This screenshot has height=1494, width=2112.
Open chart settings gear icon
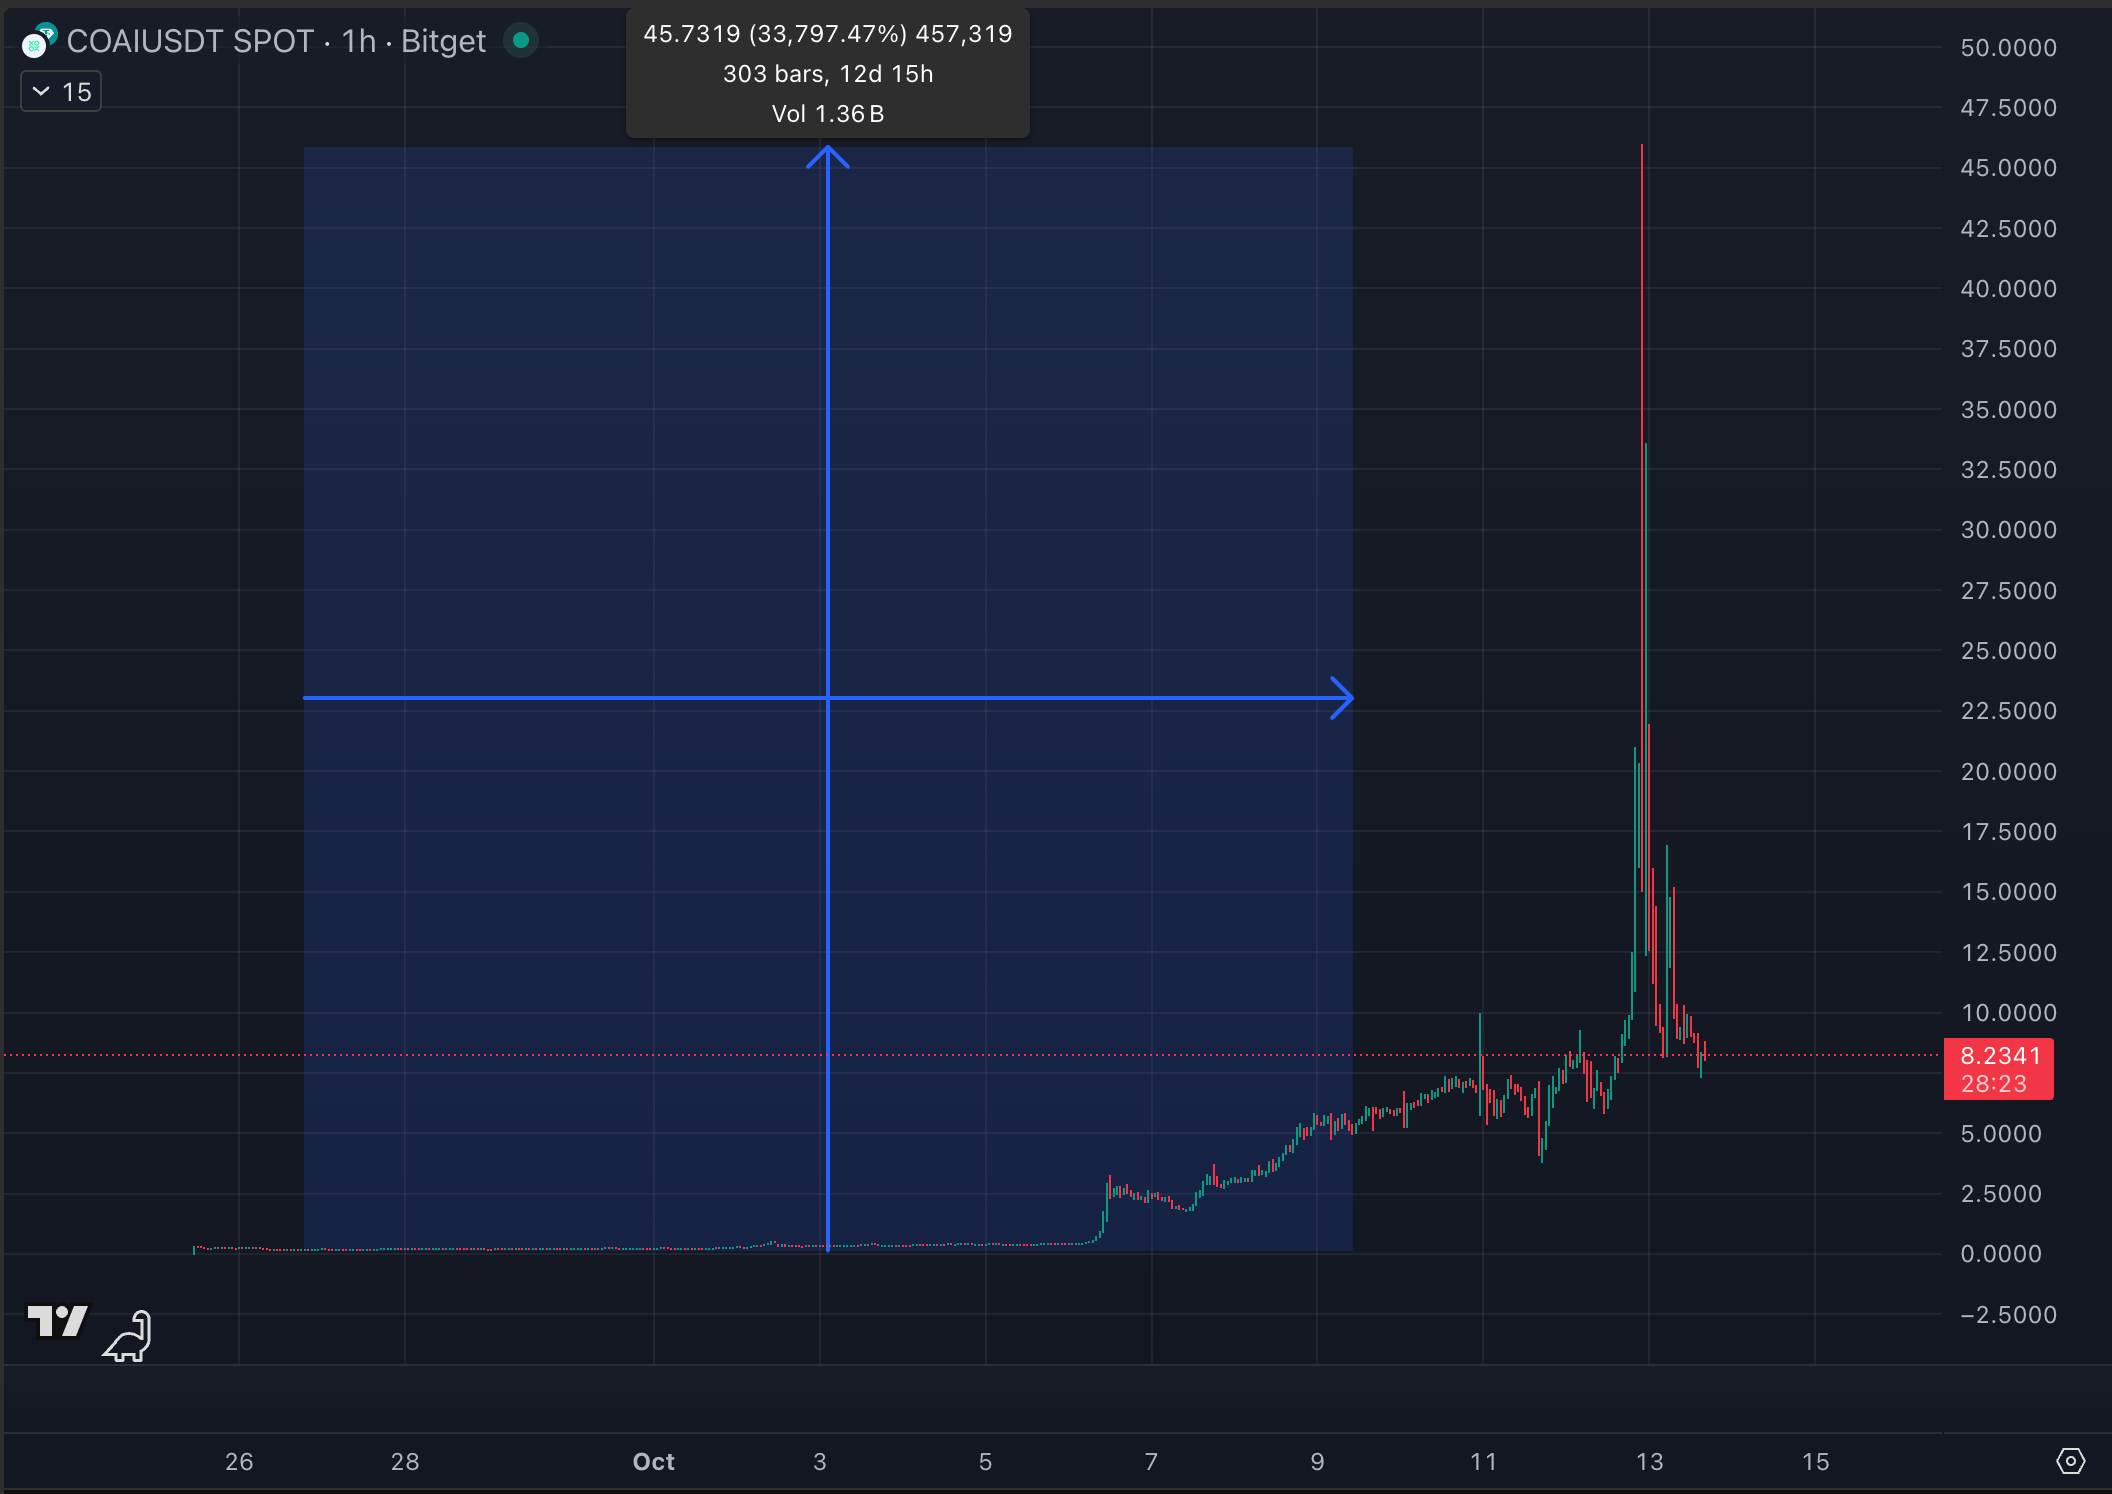(x=2070, y=1461)
